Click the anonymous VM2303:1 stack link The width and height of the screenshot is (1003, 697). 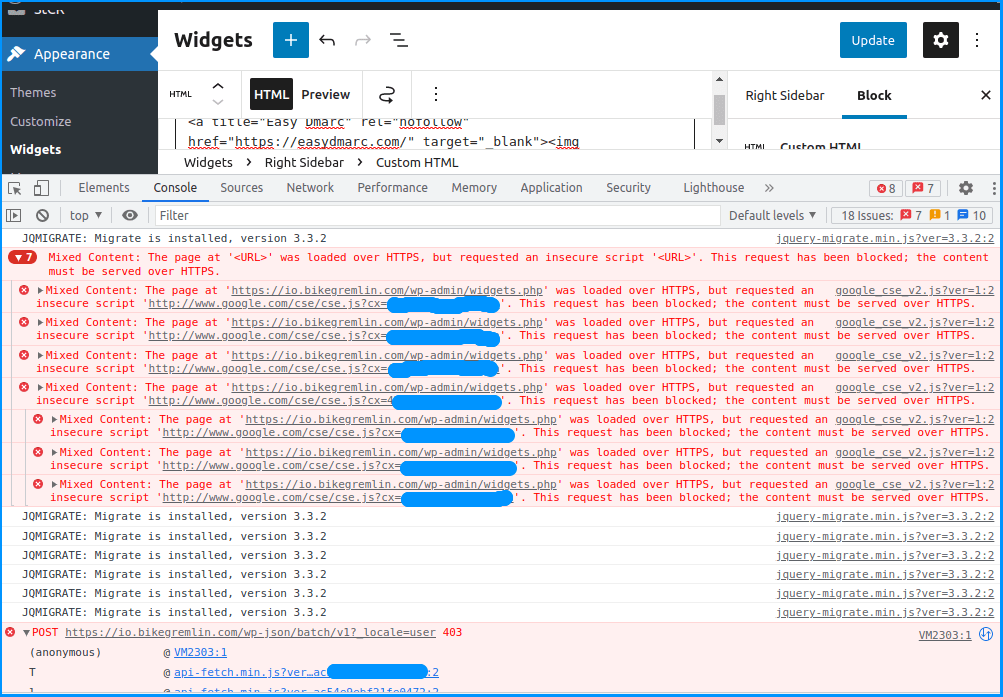click(200, 652)
